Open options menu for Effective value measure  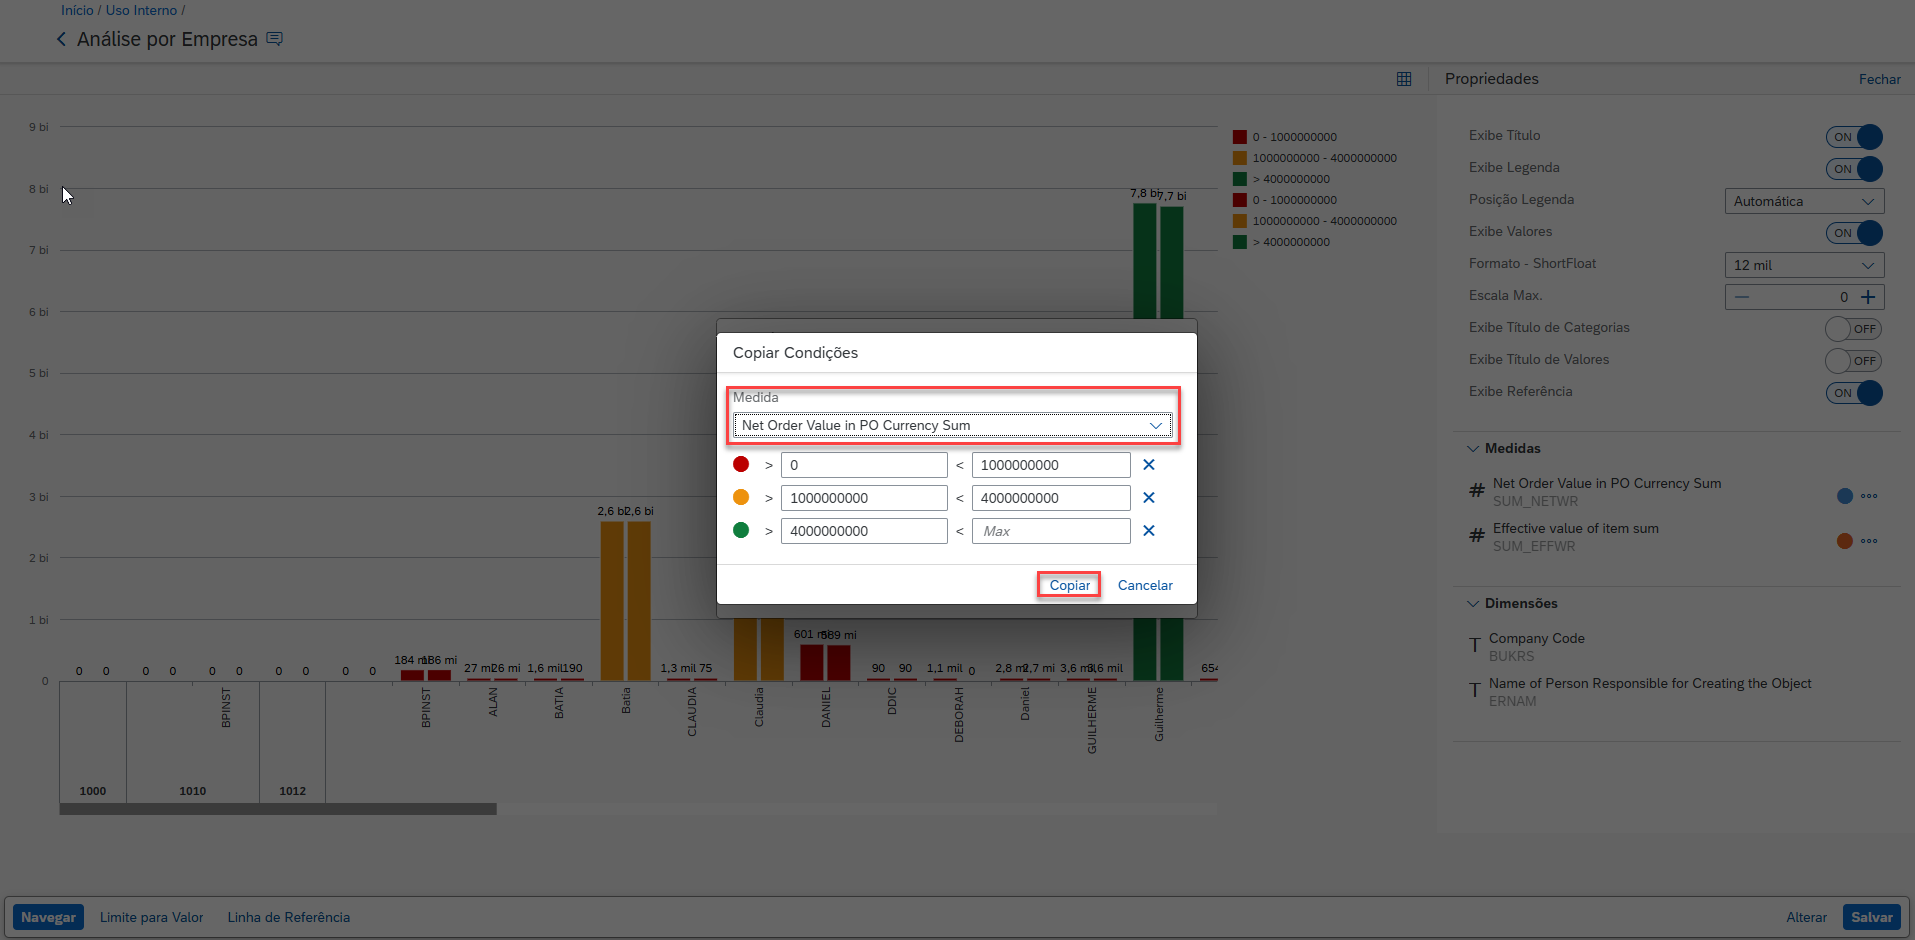click(x=1869, y=541)
